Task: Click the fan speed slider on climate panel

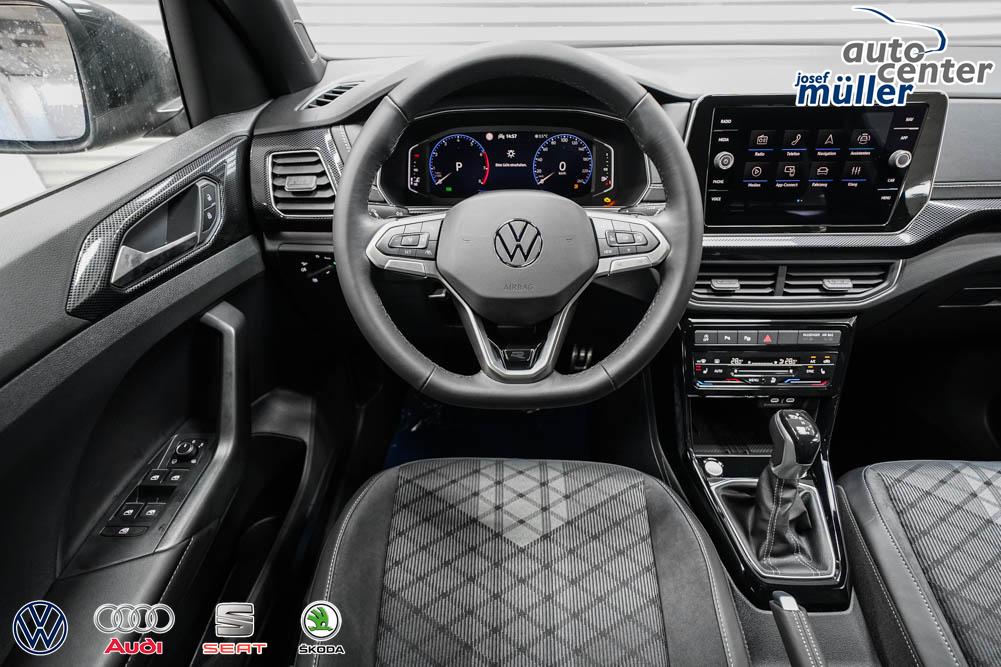Action: point(767,371)
